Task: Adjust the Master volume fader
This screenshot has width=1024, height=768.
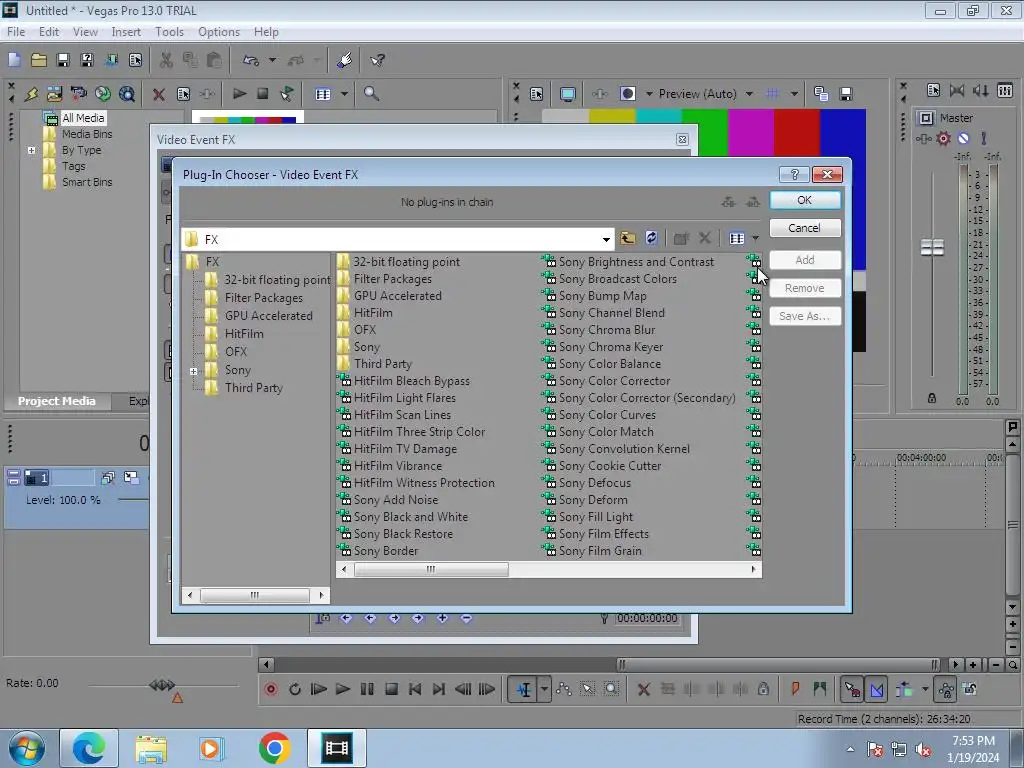Action: pyautogui.click(x=932, y=248)
